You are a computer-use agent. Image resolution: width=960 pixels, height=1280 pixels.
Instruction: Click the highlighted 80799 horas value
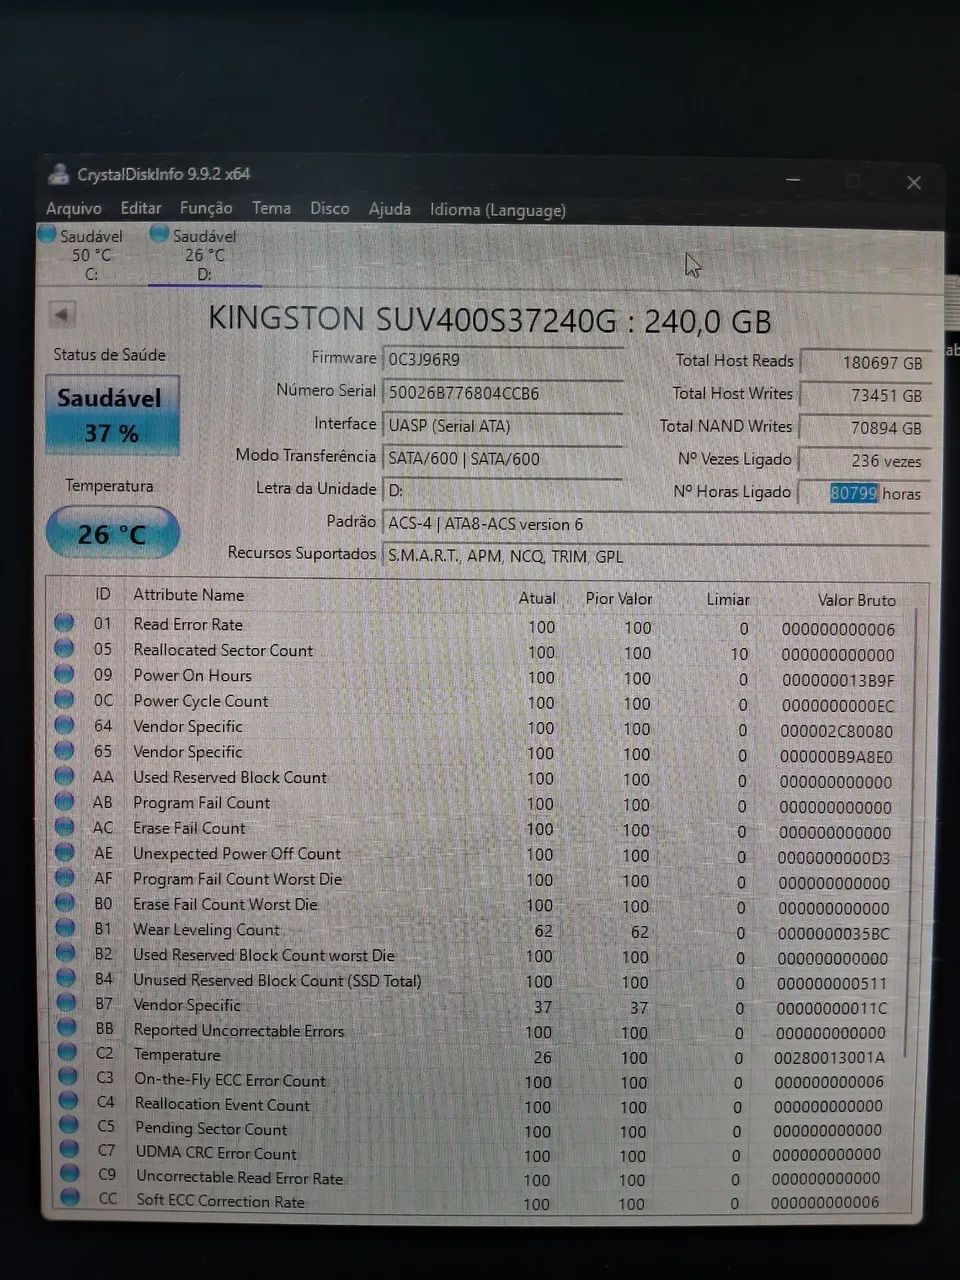(866, 493)
